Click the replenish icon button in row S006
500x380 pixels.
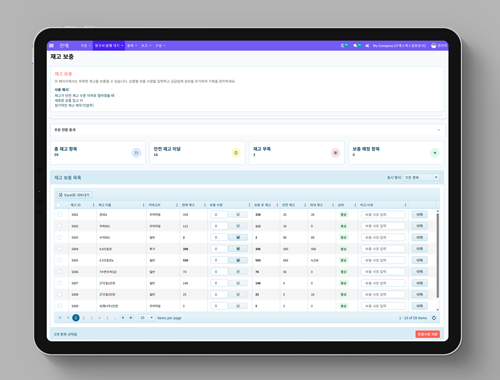click(x=238, y=272)
